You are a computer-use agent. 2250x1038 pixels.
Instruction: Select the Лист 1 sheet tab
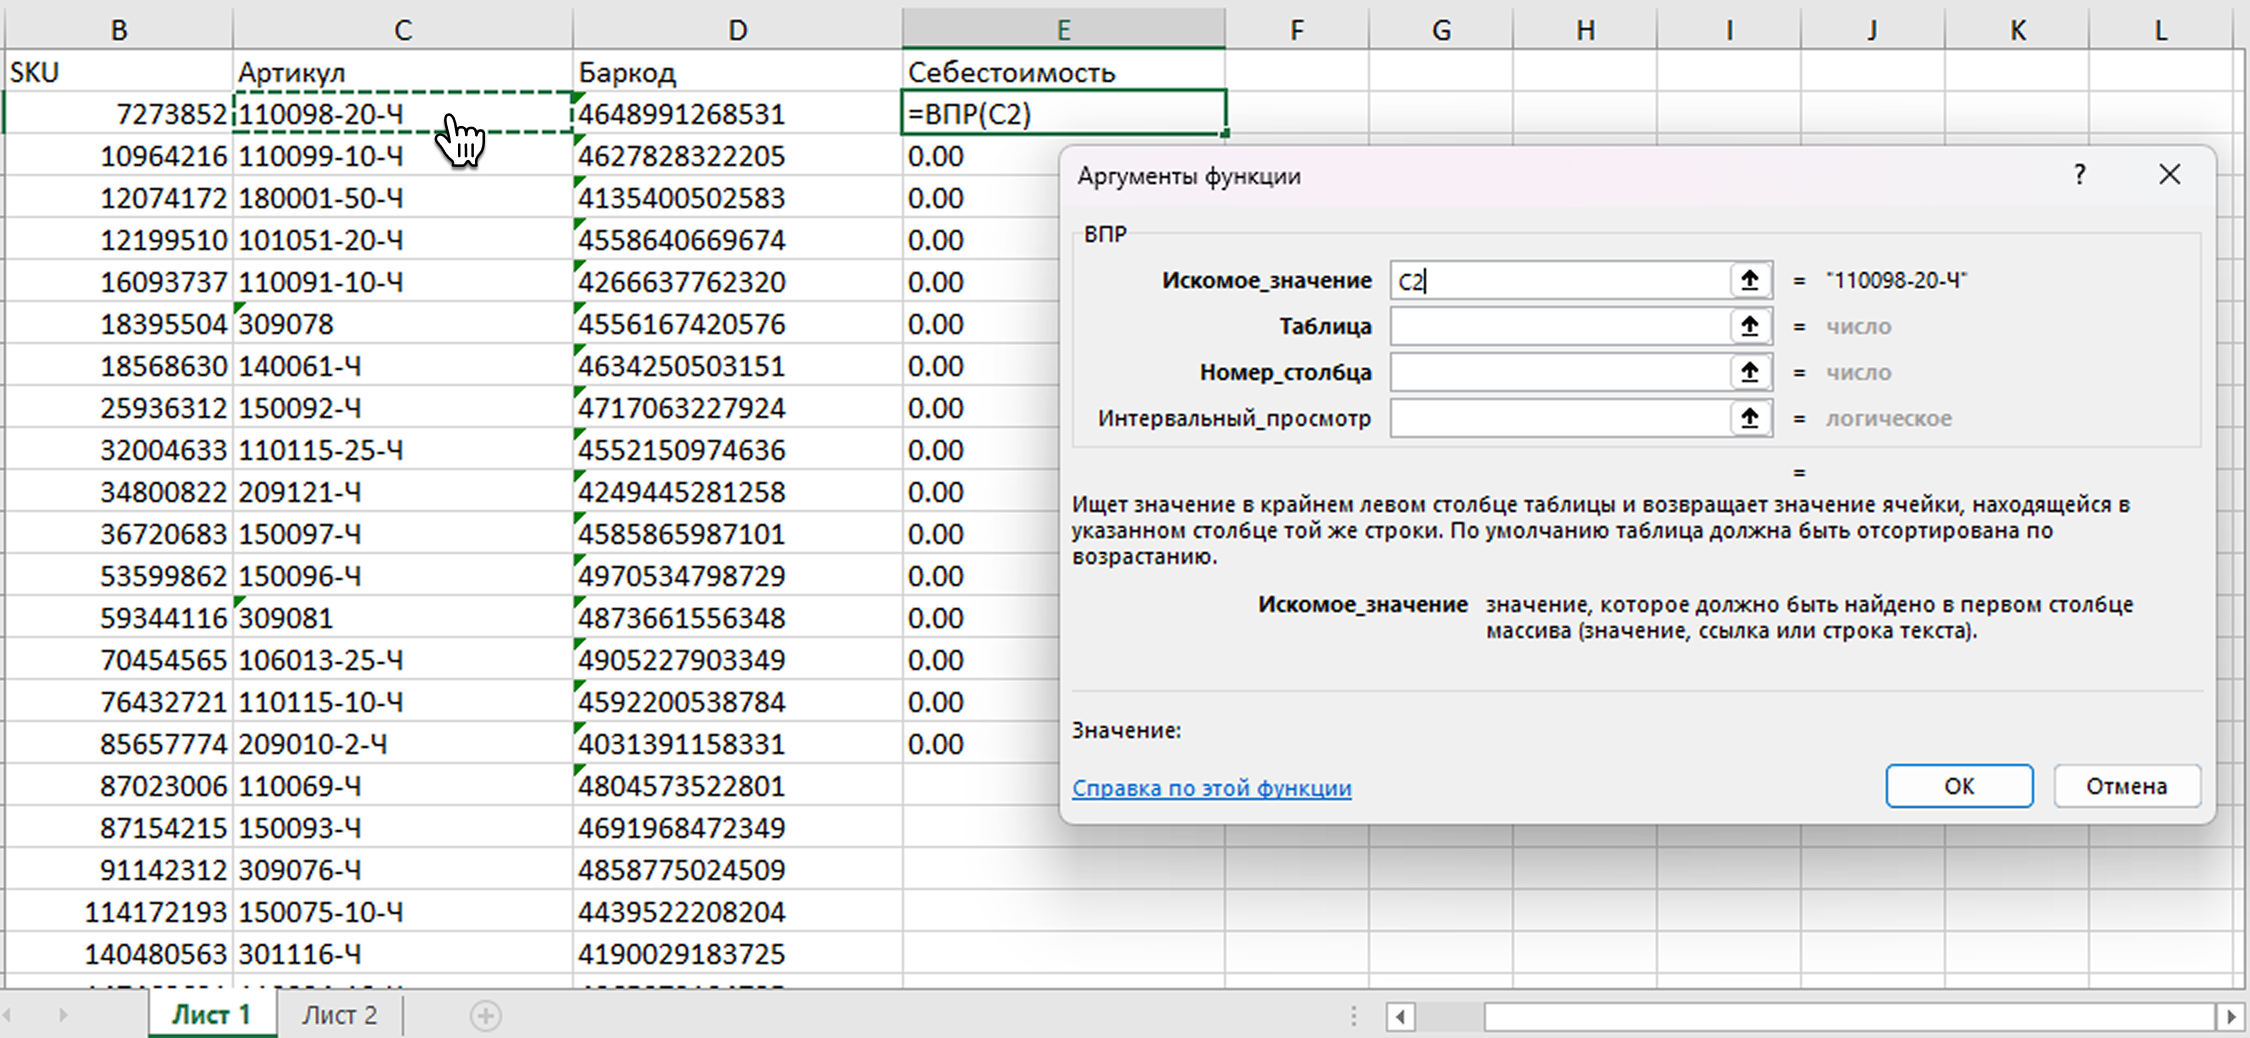pyautogui.click(x=212, y=1015)
